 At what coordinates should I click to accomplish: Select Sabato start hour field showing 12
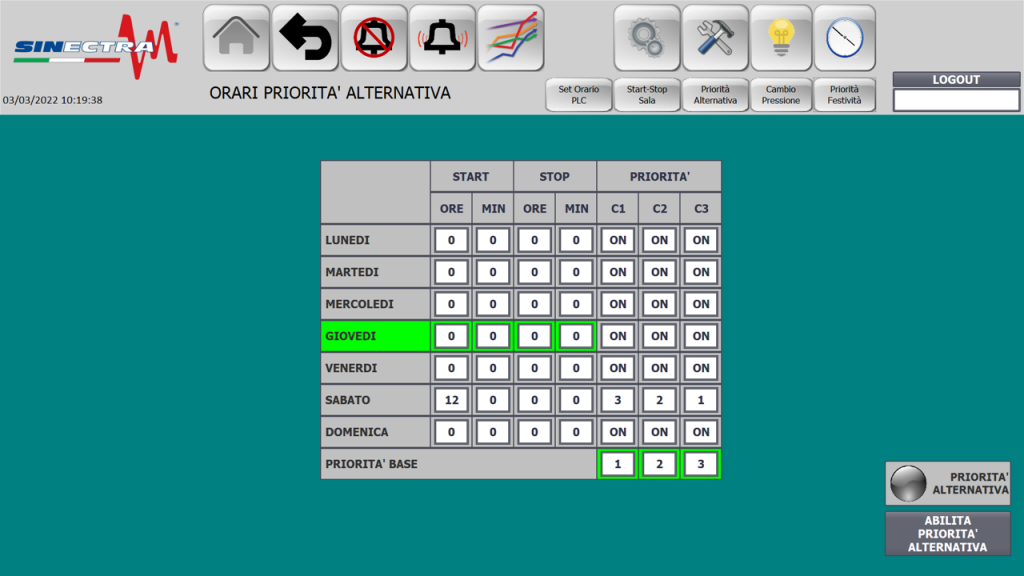click(x=451, y=400)
